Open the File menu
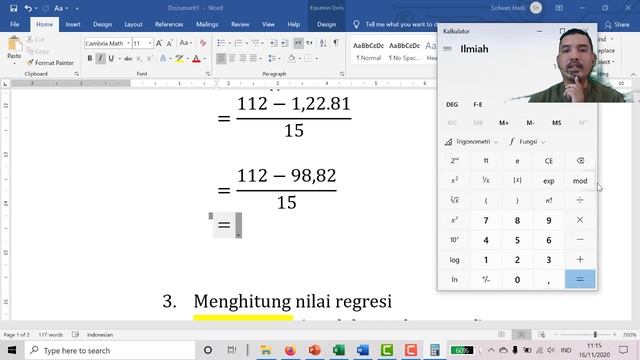This screenshot has height=360, width=640. [15, 24]
